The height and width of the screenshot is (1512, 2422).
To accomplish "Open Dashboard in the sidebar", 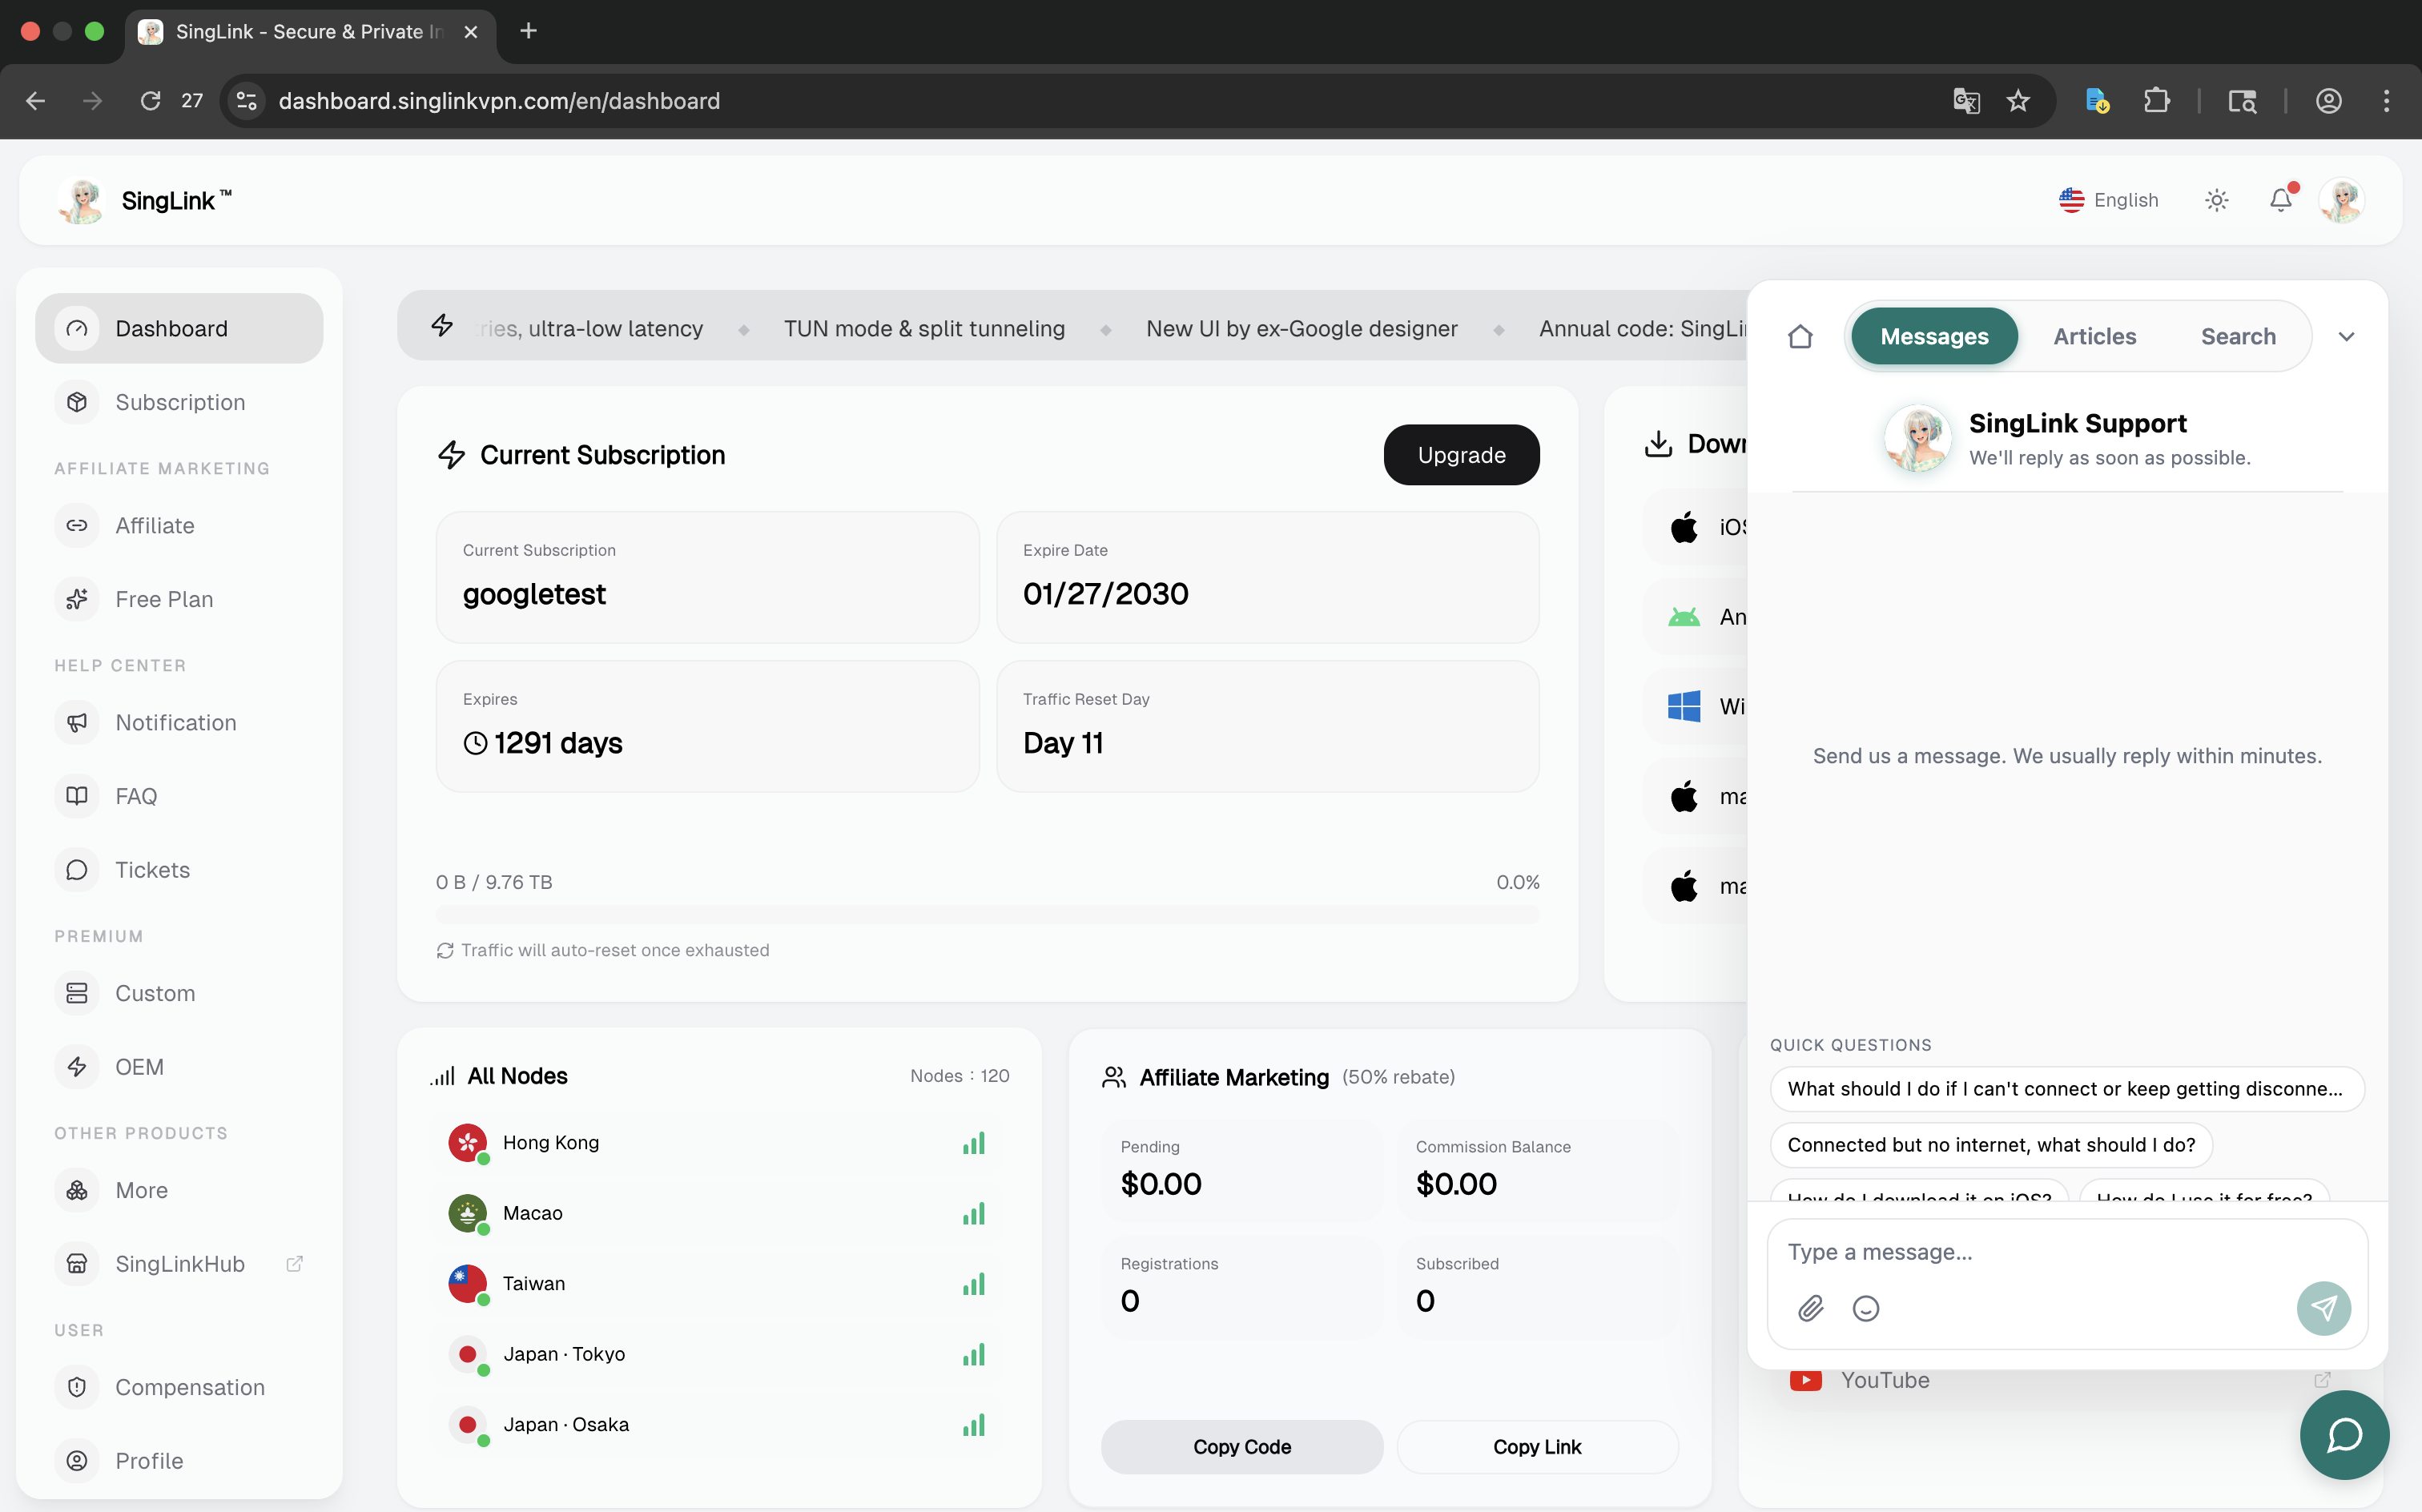I will 179,328.
